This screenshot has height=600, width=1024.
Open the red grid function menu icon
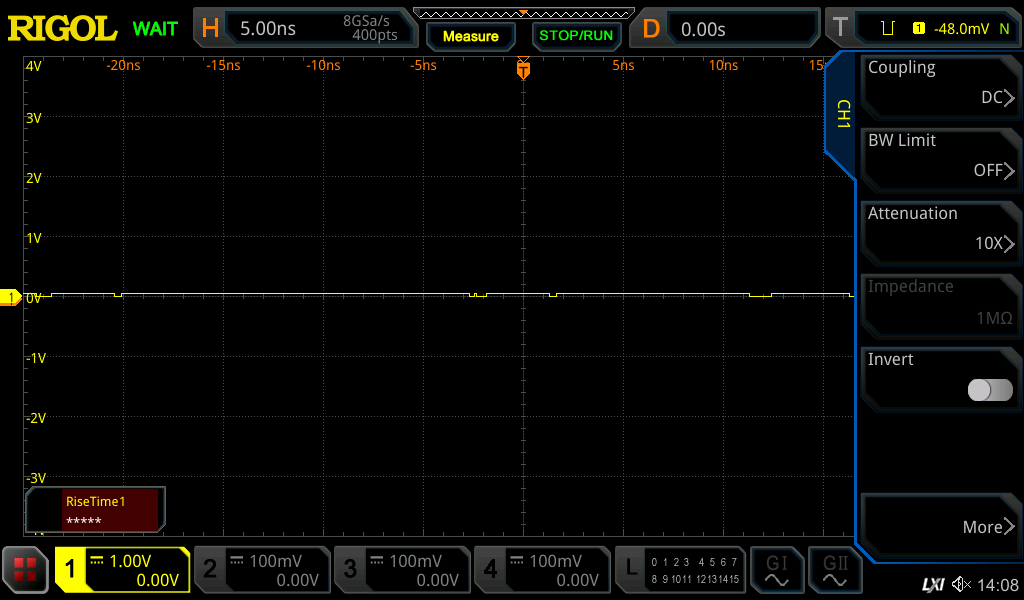(x=25, y=570)
